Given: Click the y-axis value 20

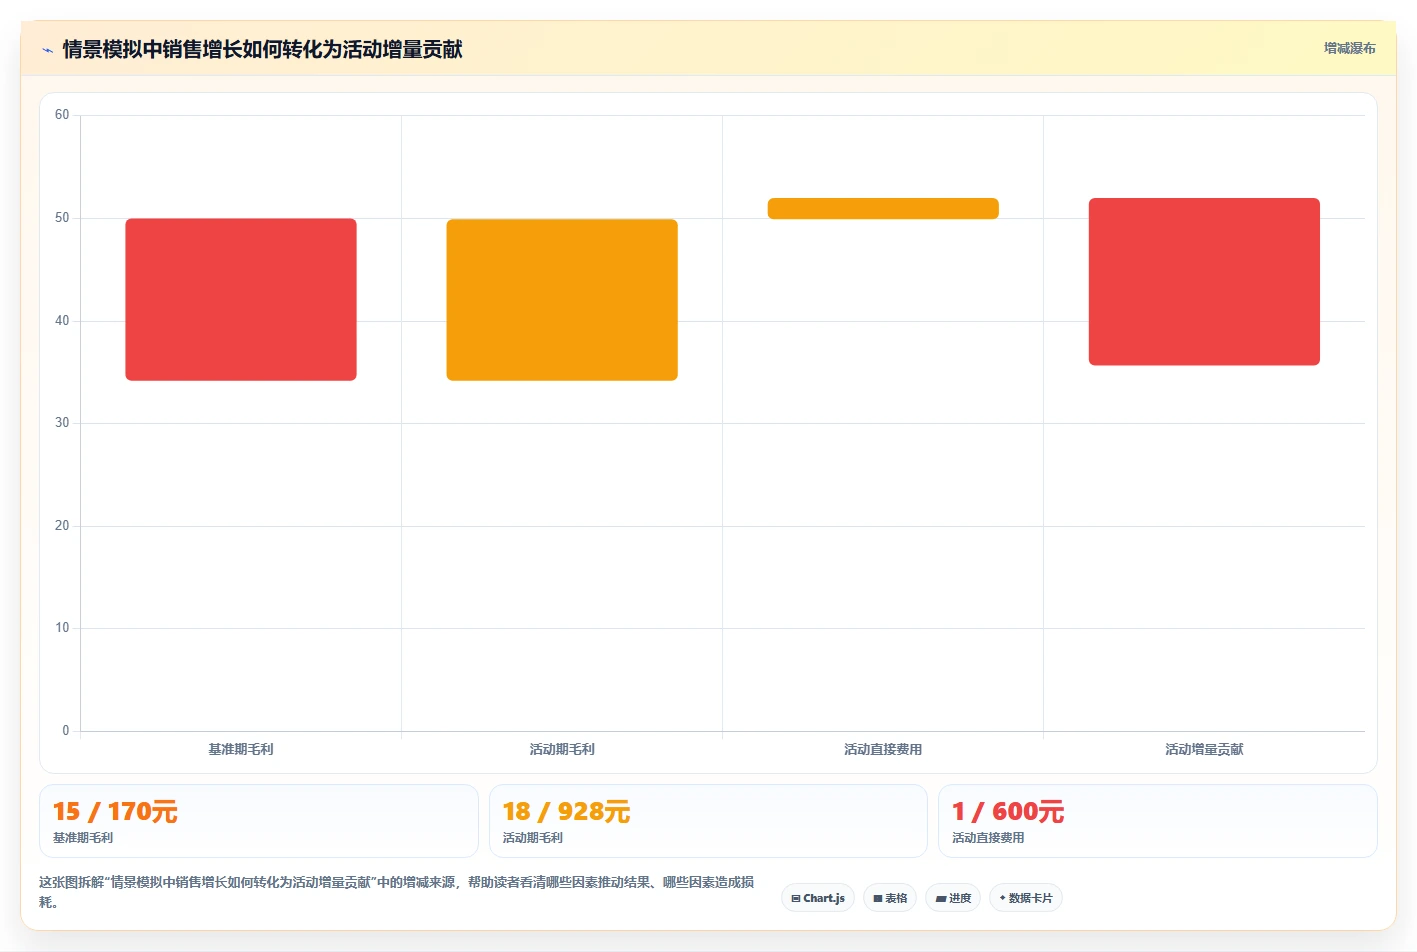Looking at the screenshot, I should pos(62,526).
